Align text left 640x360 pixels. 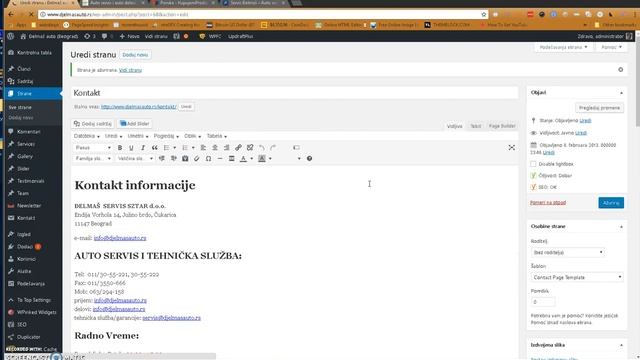[203, 148]
